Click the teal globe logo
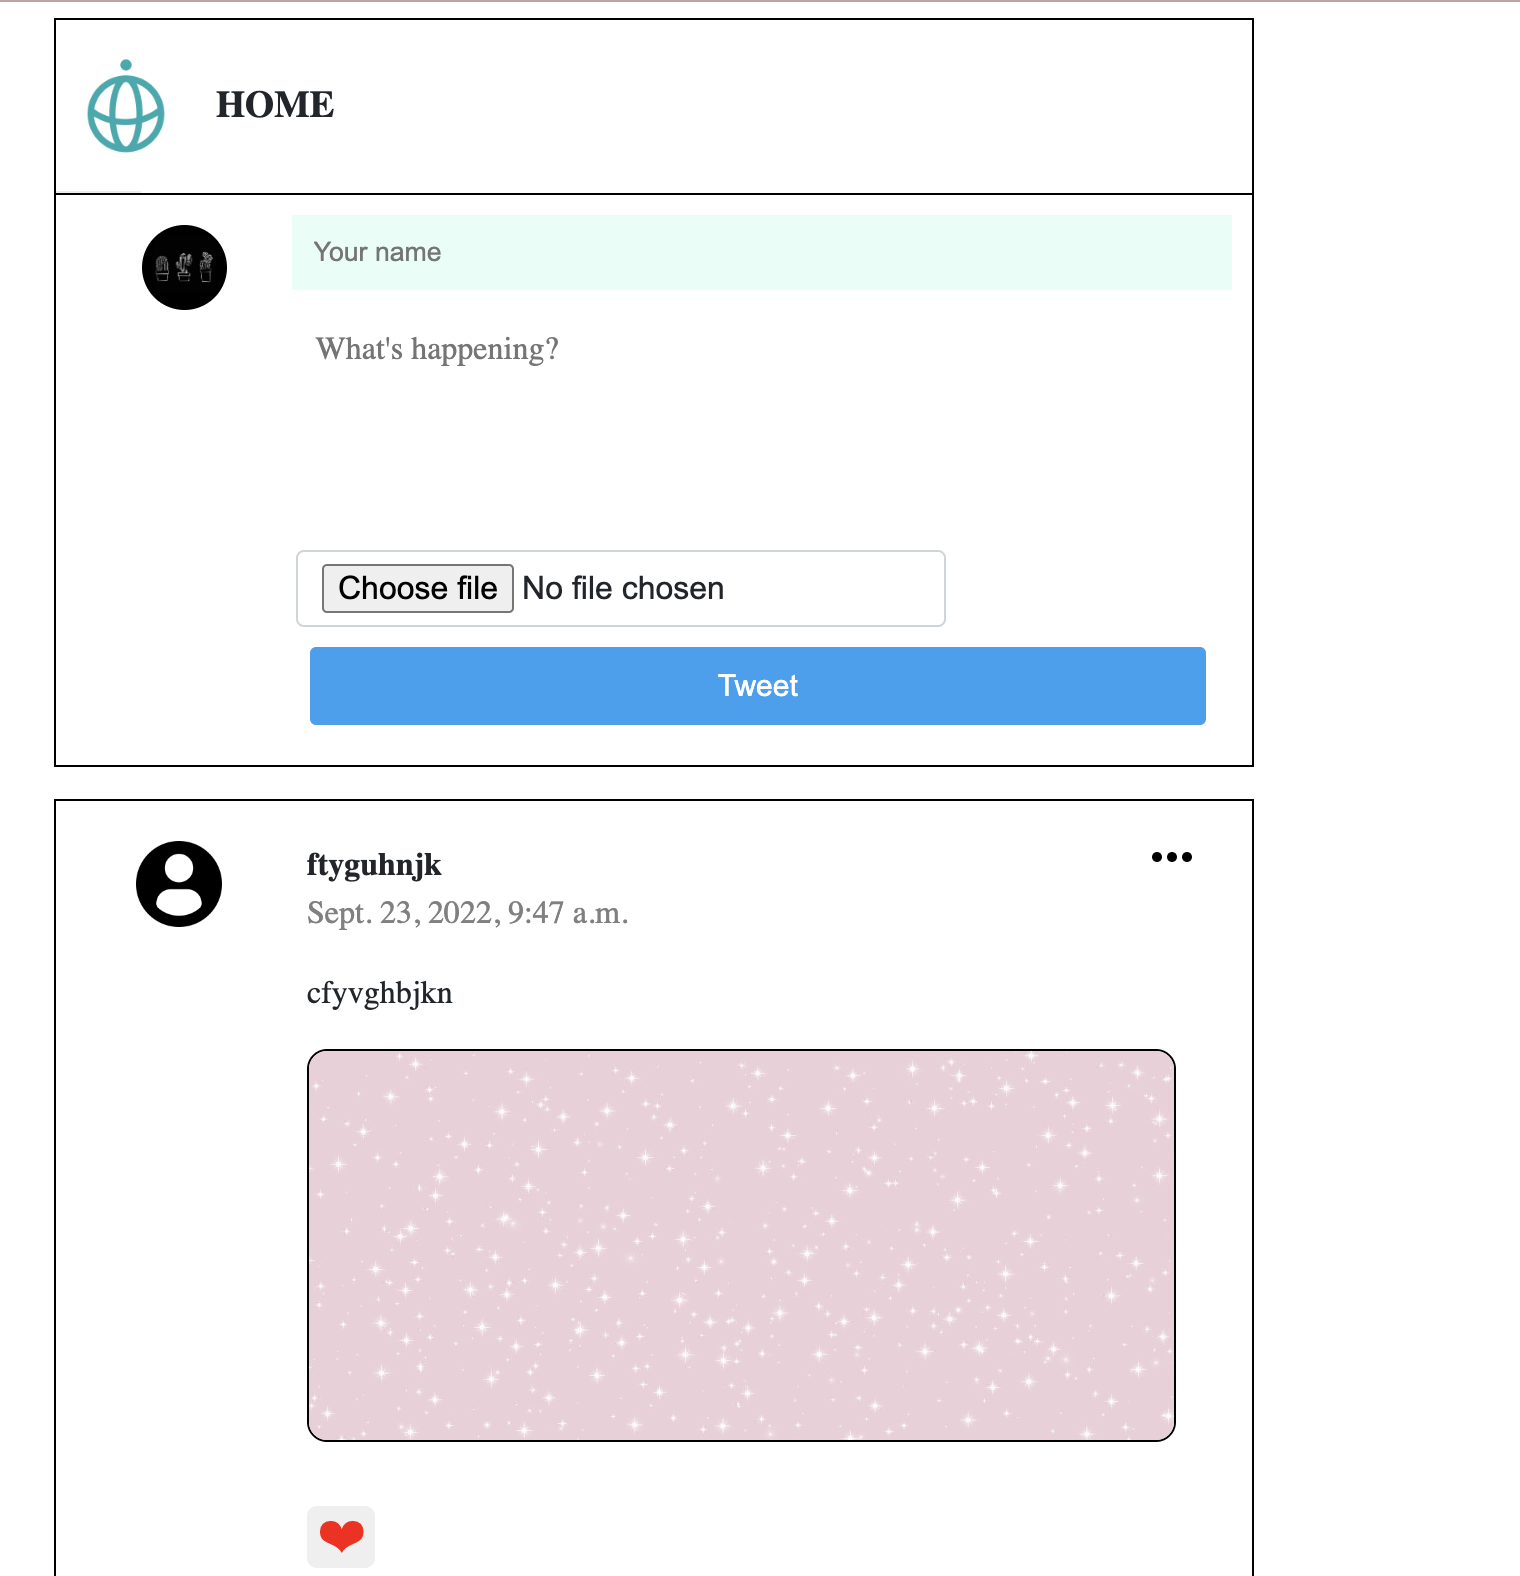The height and width of the screenshot is (1576, 1520). 126,106
